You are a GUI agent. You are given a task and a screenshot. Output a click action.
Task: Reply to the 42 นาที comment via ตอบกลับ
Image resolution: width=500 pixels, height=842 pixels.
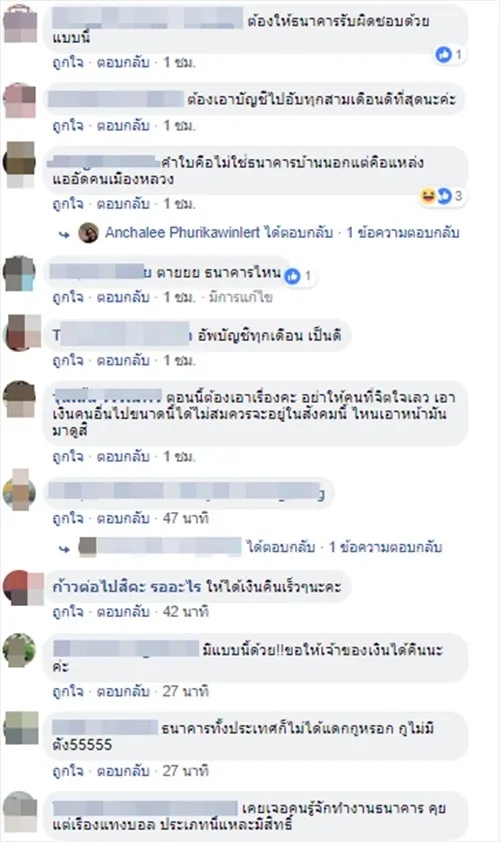(x=123, y=612)
